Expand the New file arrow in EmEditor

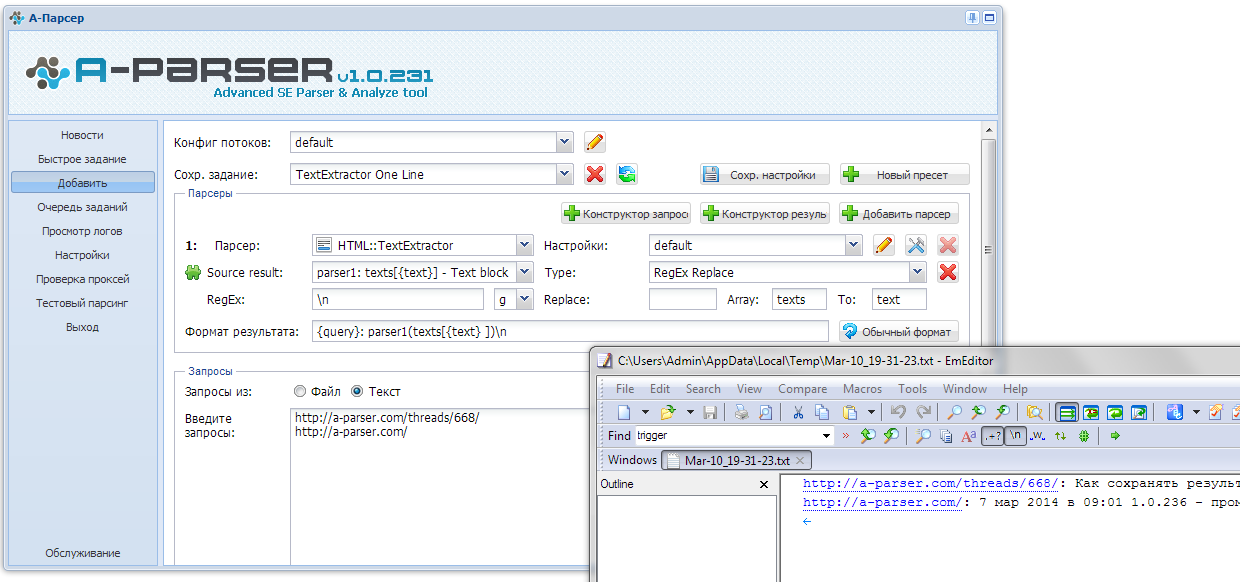(x=645, y=412)
